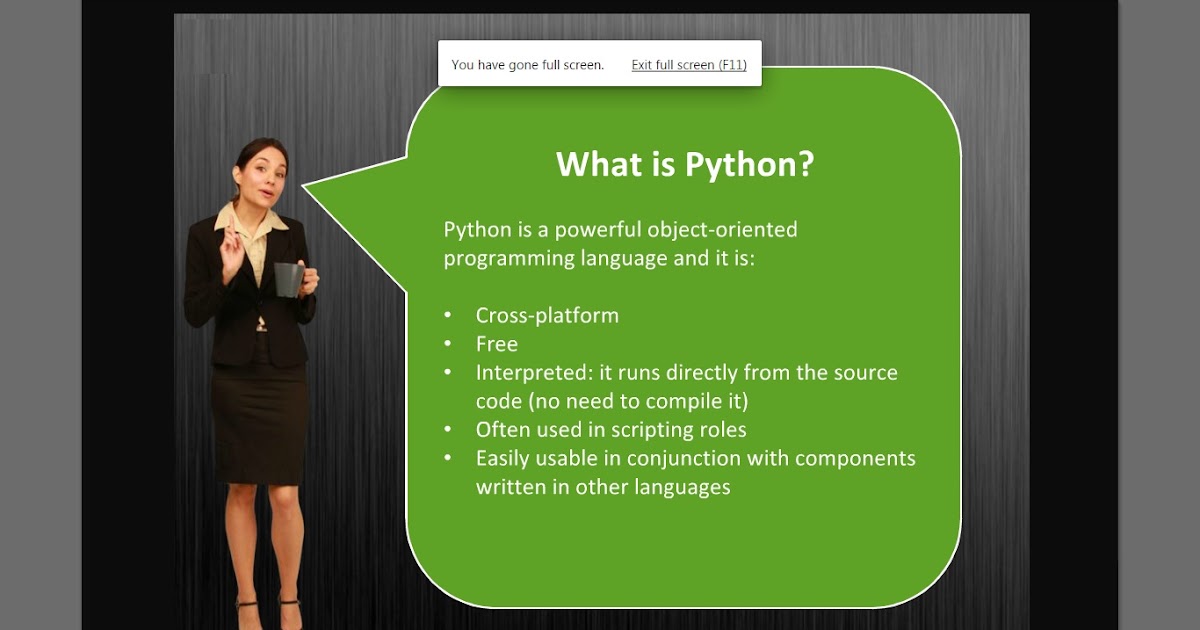Click the bullet about components in other languages
Screen dimensions: 1200x630
pyautogui.click(x=694, y=458)
